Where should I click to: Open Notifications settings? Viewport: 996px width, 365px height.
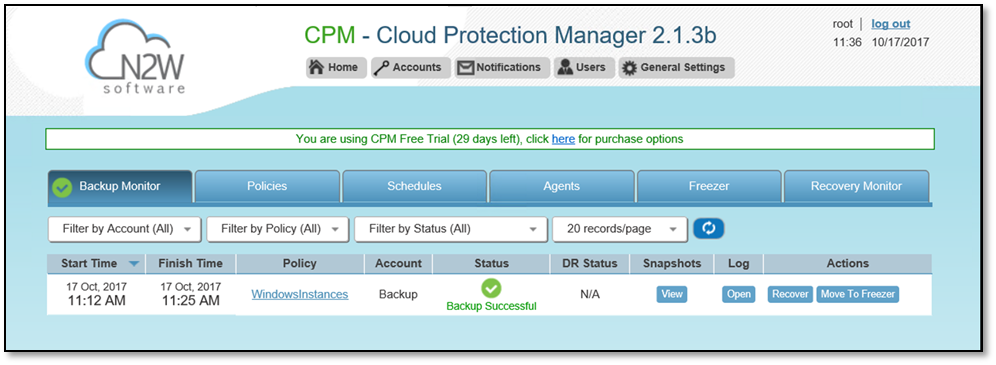coord(502,67)
